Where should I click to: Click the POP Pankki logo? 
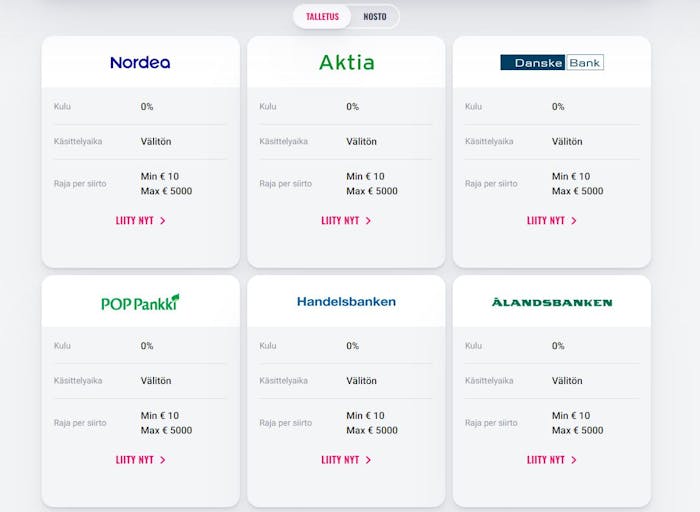click(140, 302)
